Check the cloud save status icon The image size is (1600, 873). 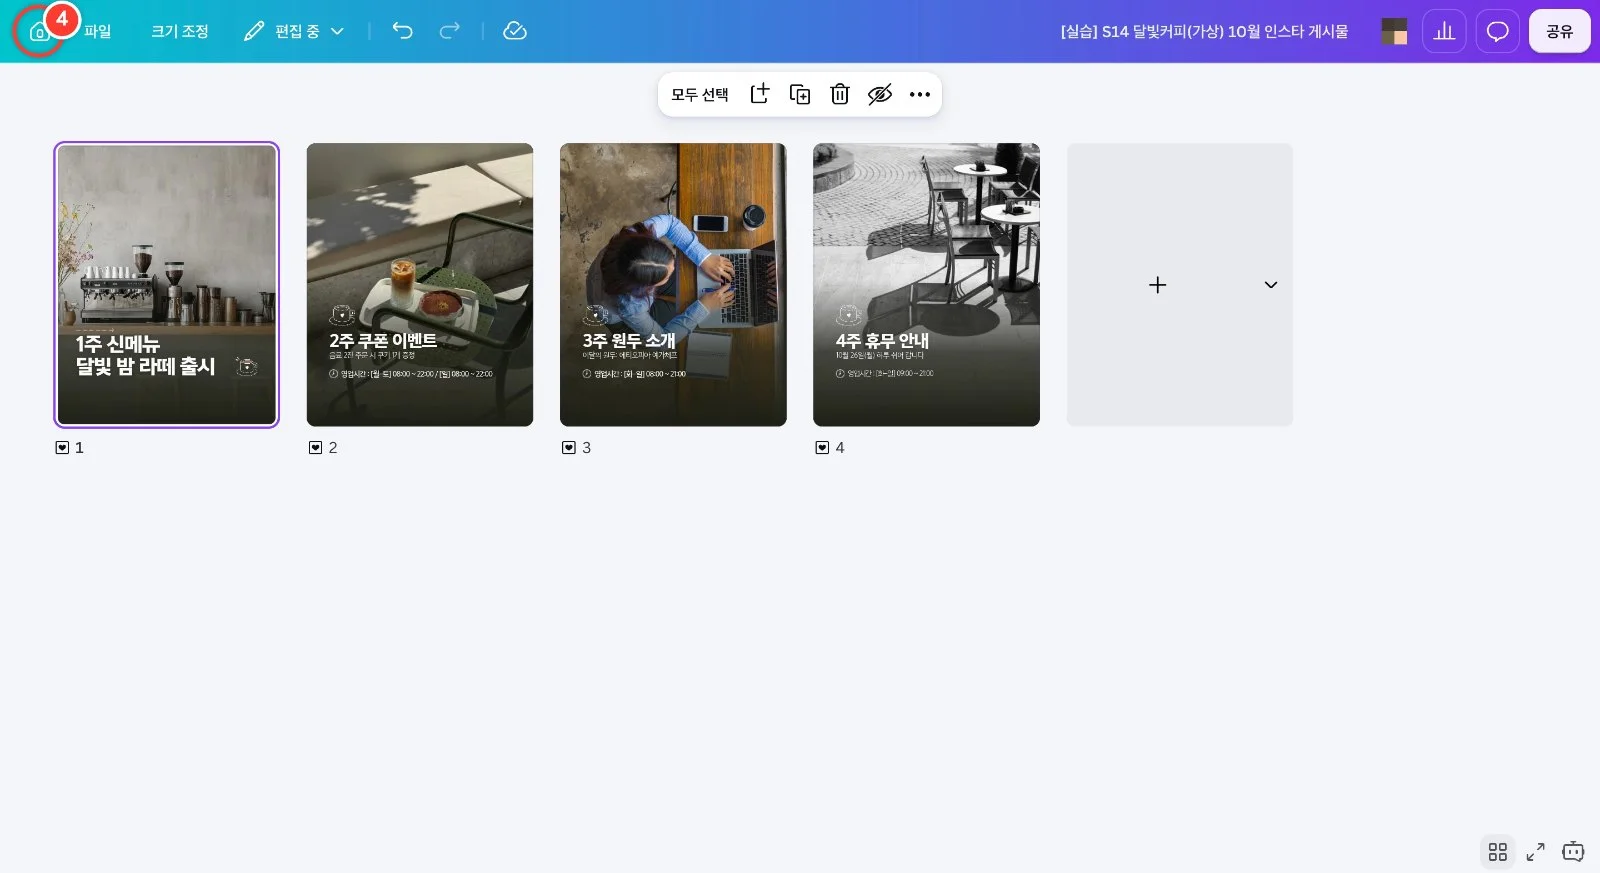click(515, 31)
